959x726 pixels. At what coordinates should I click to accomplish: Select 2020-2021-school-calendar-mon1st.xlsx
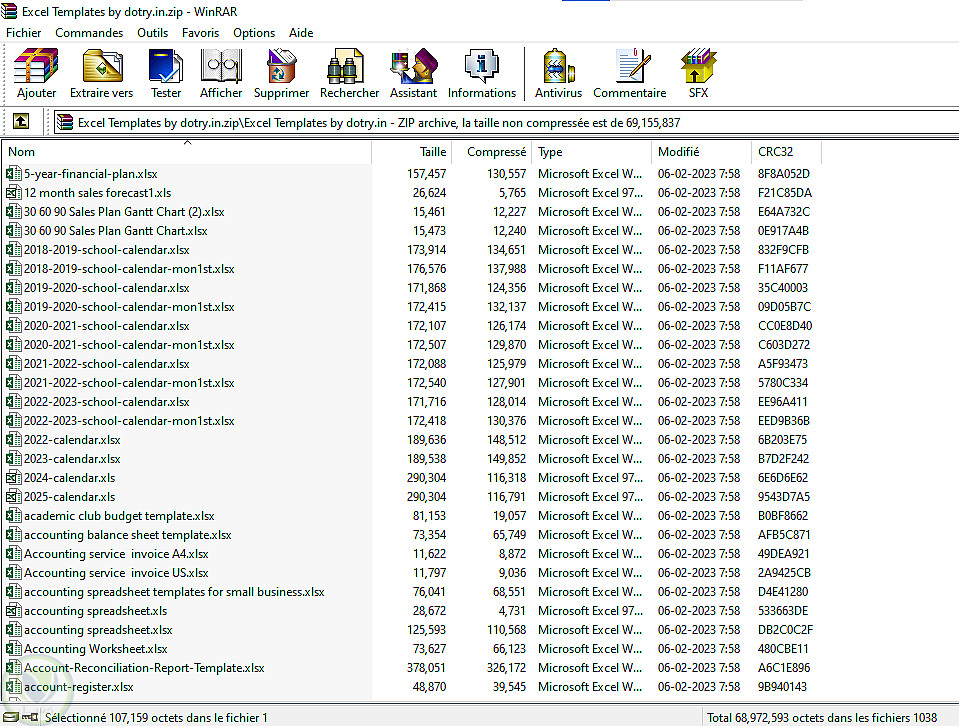tap(129, 344)
